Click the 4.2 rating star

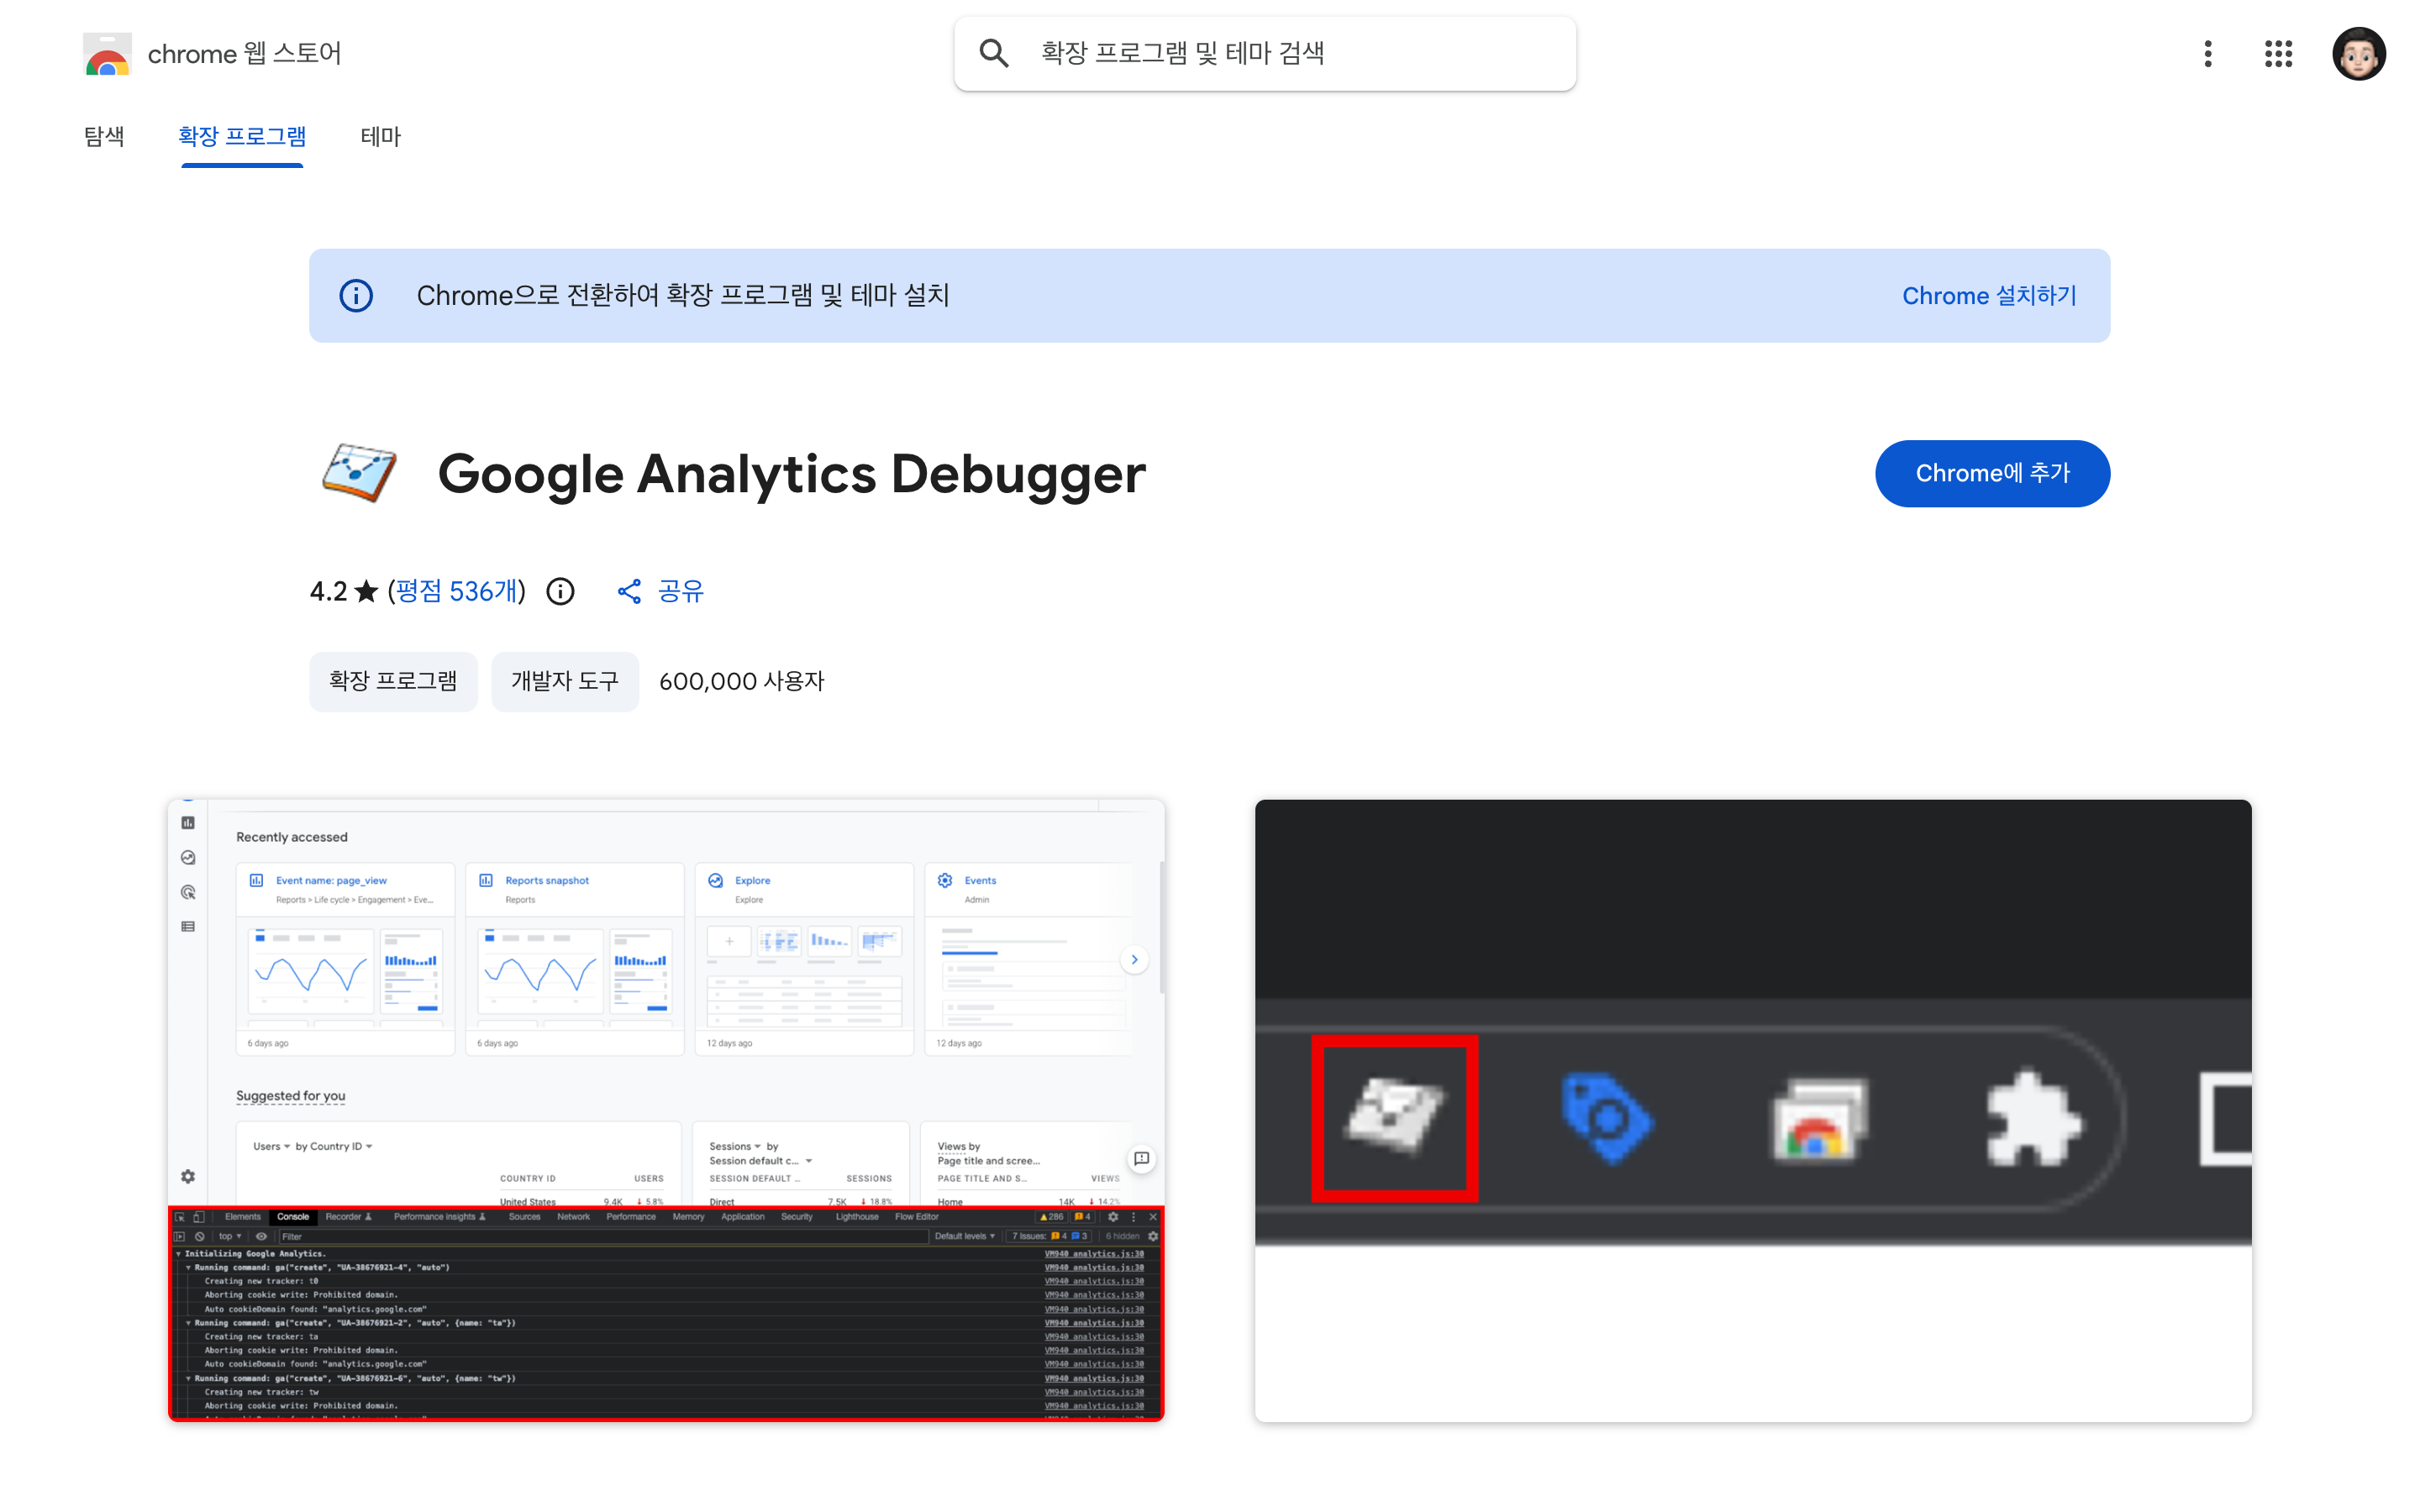click(x=366, y=592)
